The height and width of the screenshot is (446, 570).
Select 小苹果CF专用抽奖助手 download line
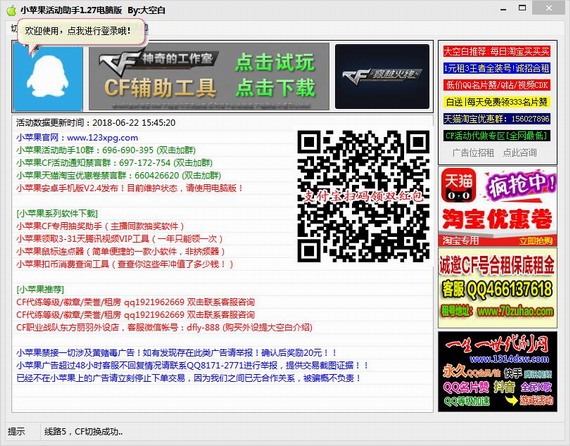pos(100,226)
